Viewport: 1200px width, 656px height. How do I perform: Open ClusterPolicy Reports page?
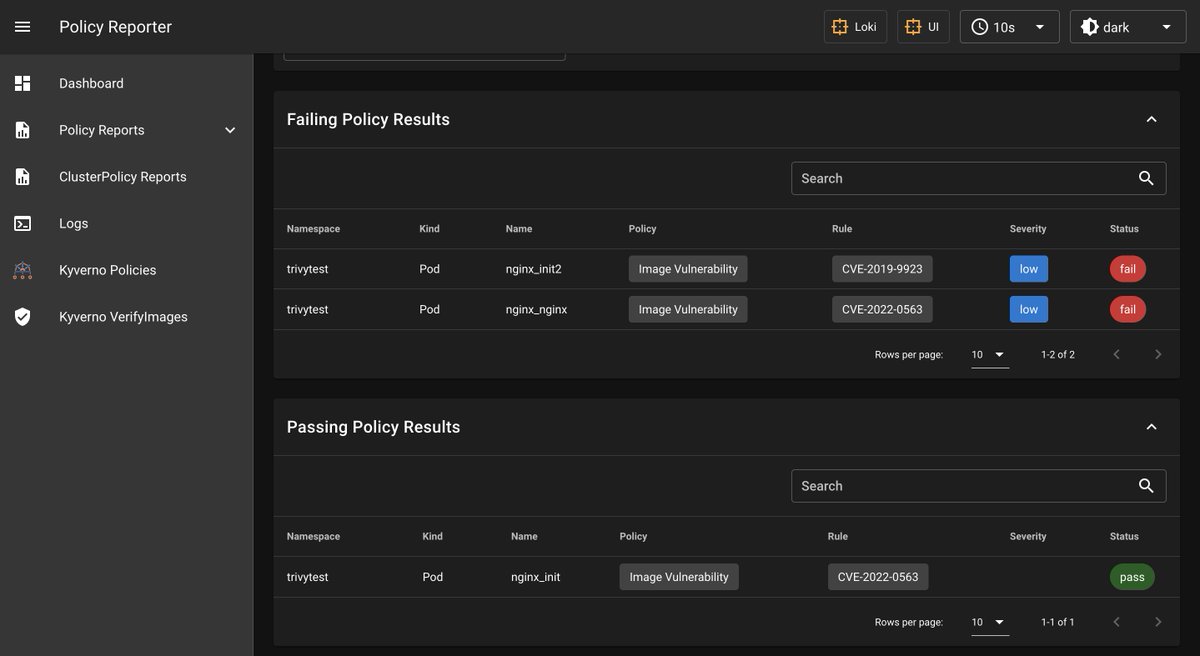tap(126, 177)
